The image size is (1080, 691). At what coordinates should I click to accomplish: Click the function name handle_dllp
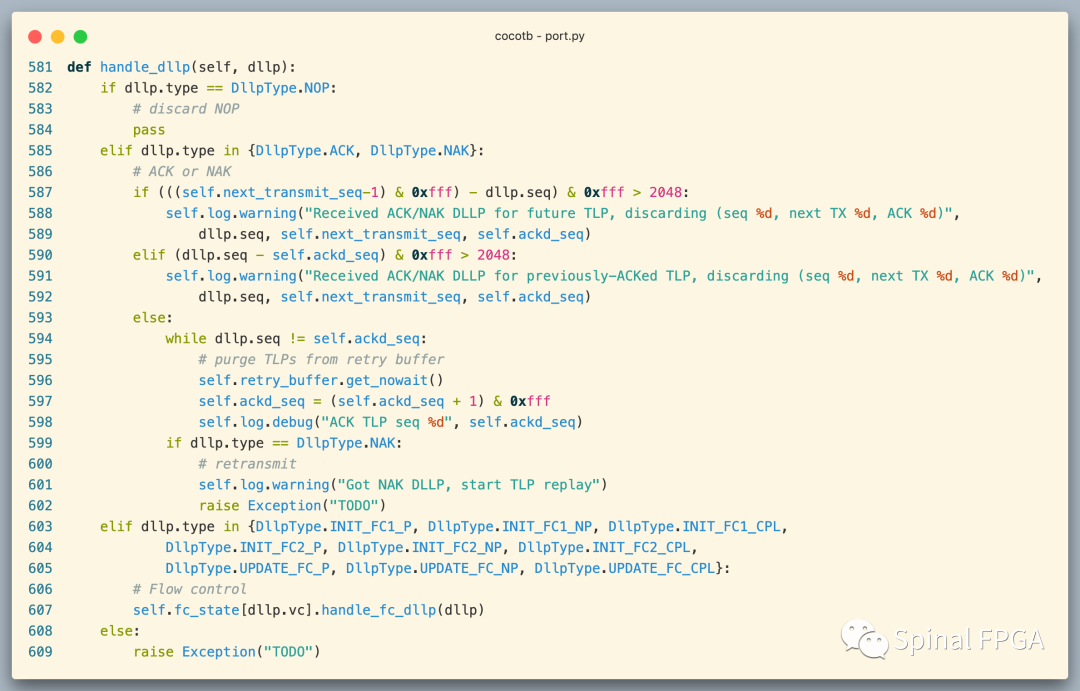point(145,67)
